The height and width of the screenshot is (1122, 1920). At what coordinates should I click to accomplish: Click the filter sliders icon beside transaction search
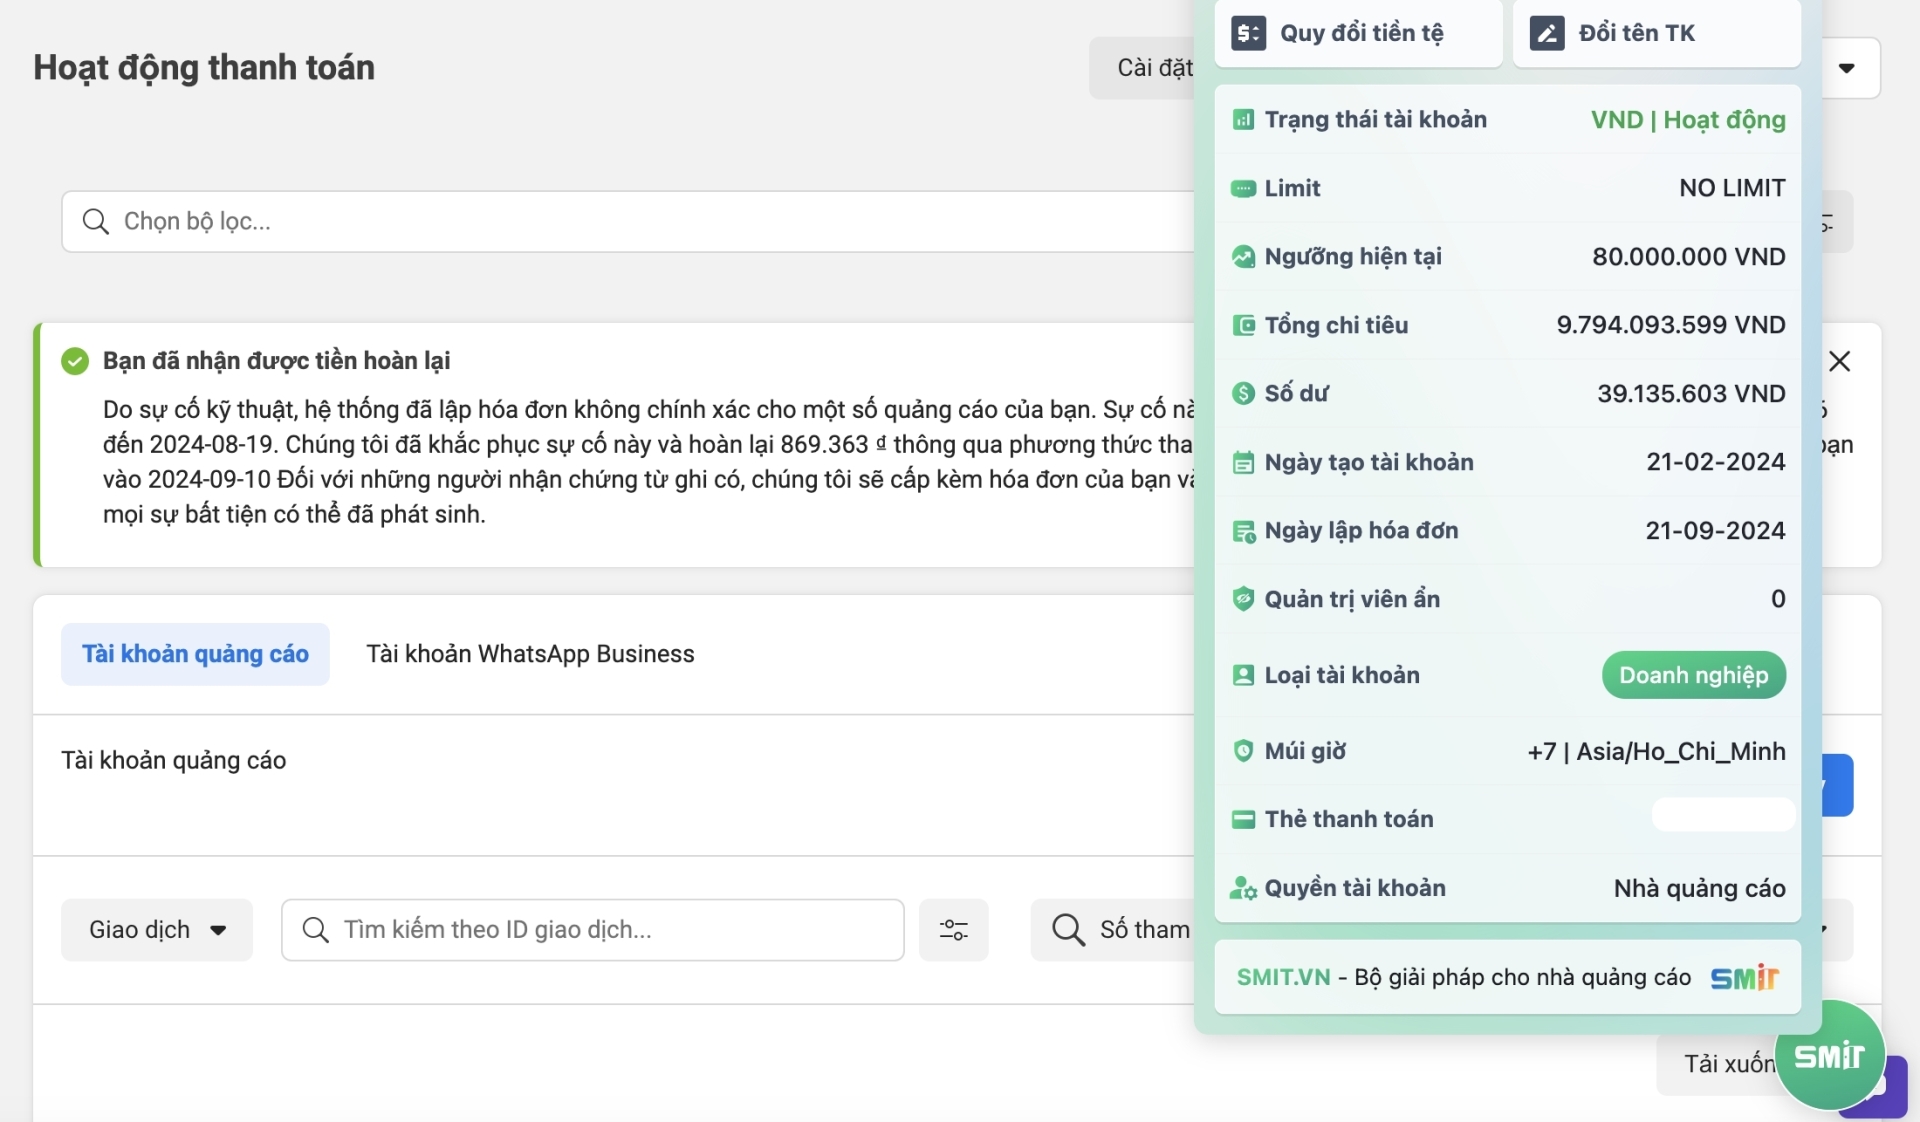tap(953, 930)
